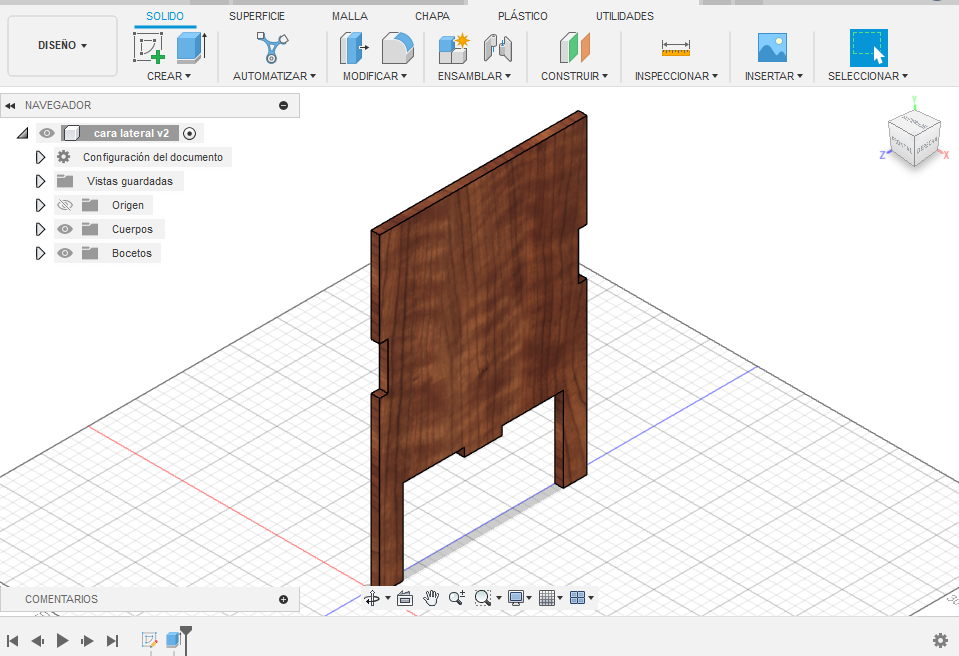Click the Fillet tool icon
The width and height of the screenshot is (959, 656).
click(397, 47)
